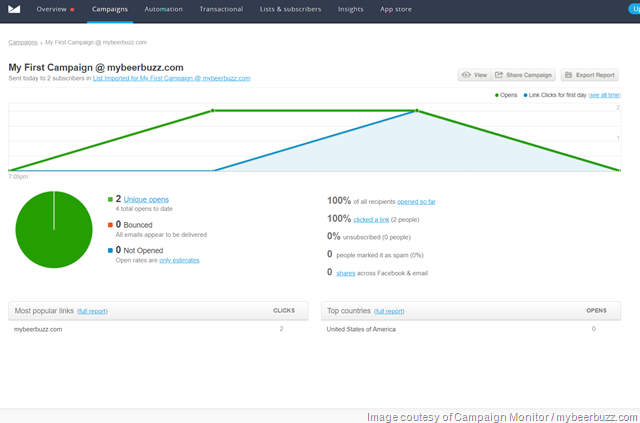Click the Share Campaign button
This screenshot has width=640, height=423.
point(523,75)
